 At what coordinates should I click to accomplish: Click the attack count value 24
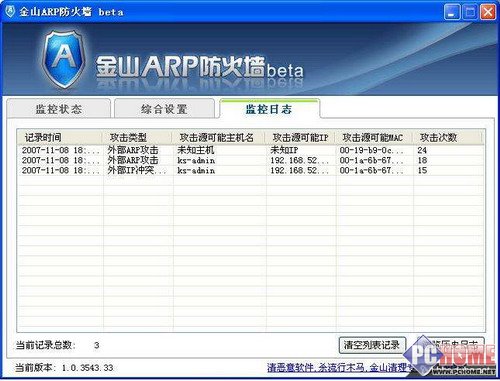(x=422, y=150)
